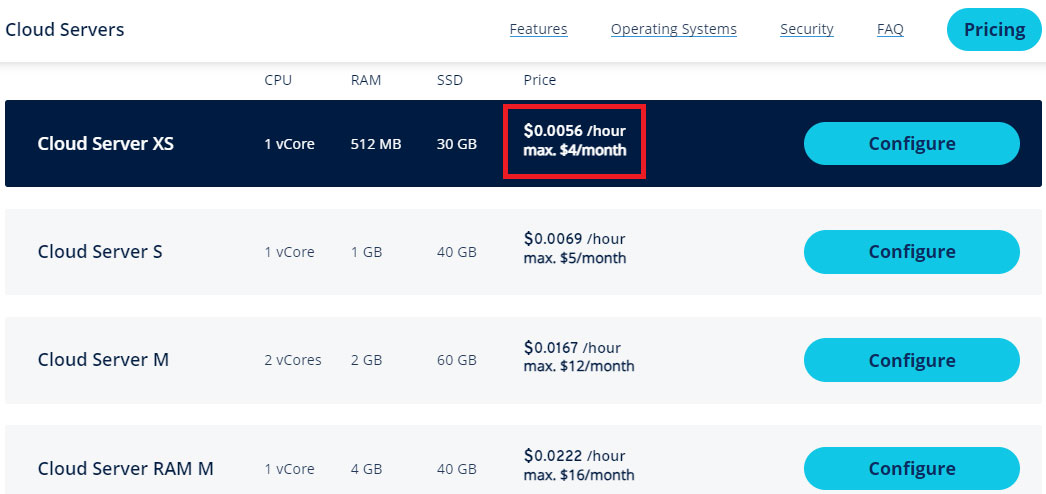
Task: Select the Cloud Server XS name
Action: [105, 143]
